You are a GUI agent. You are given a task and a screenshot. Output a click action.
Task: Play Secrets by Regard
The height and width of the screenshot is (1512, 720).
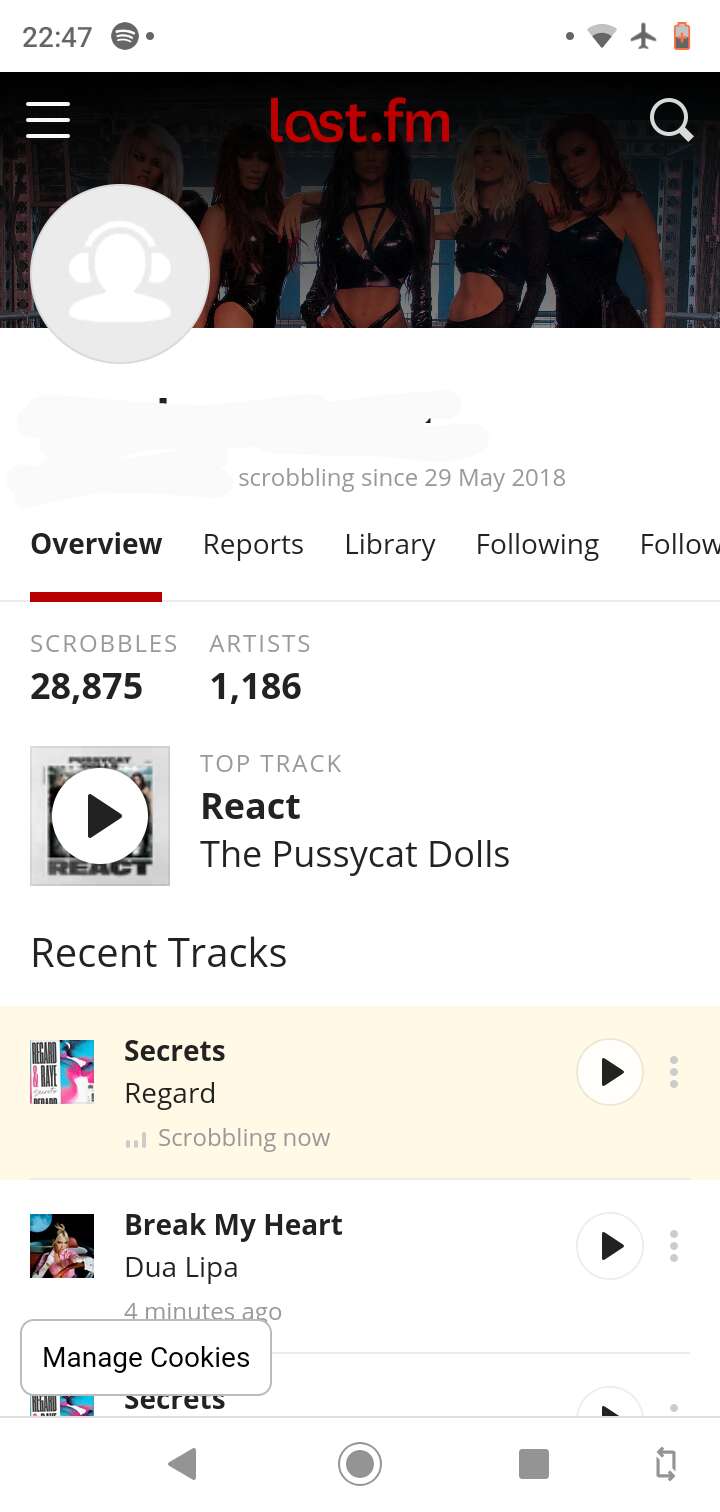(609, 1072)
